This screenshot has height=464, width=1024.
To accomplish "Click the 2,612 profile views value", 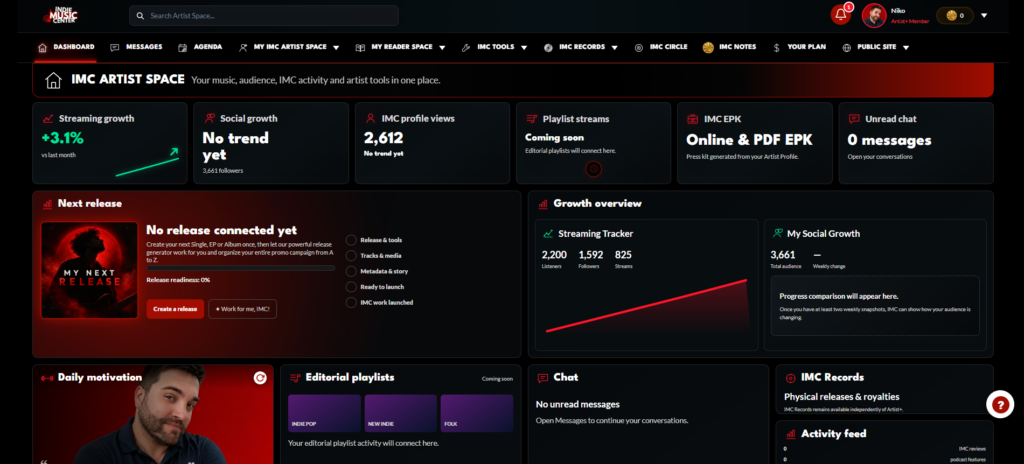I will [x=383, y=138].
